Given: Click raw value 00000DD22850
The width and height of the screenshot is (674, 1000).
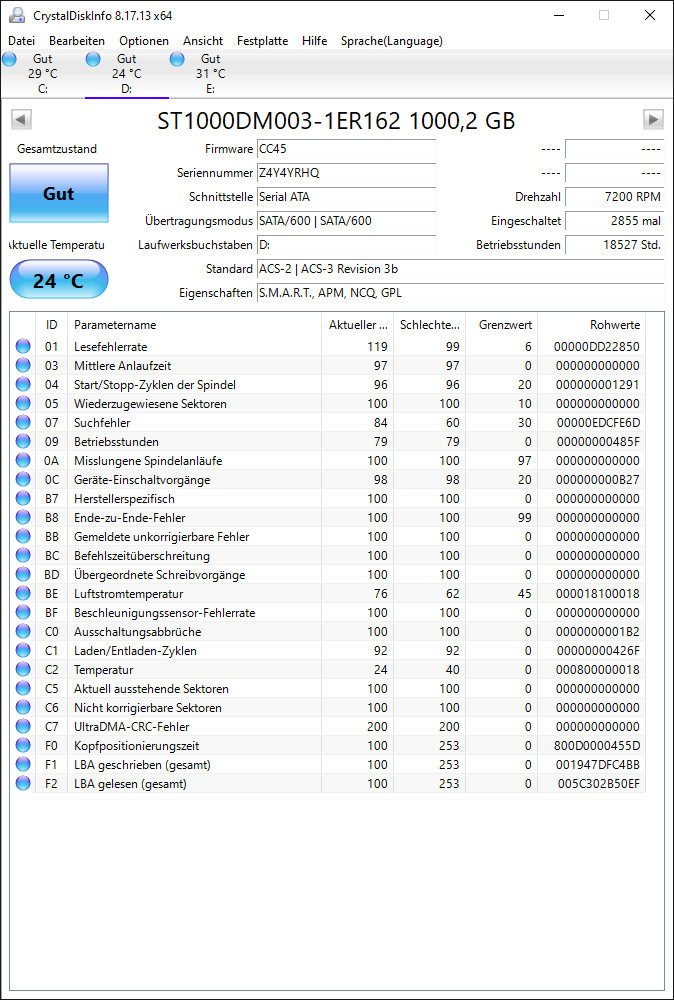Looking at the screenshot, I should click(x=597, y=347).
